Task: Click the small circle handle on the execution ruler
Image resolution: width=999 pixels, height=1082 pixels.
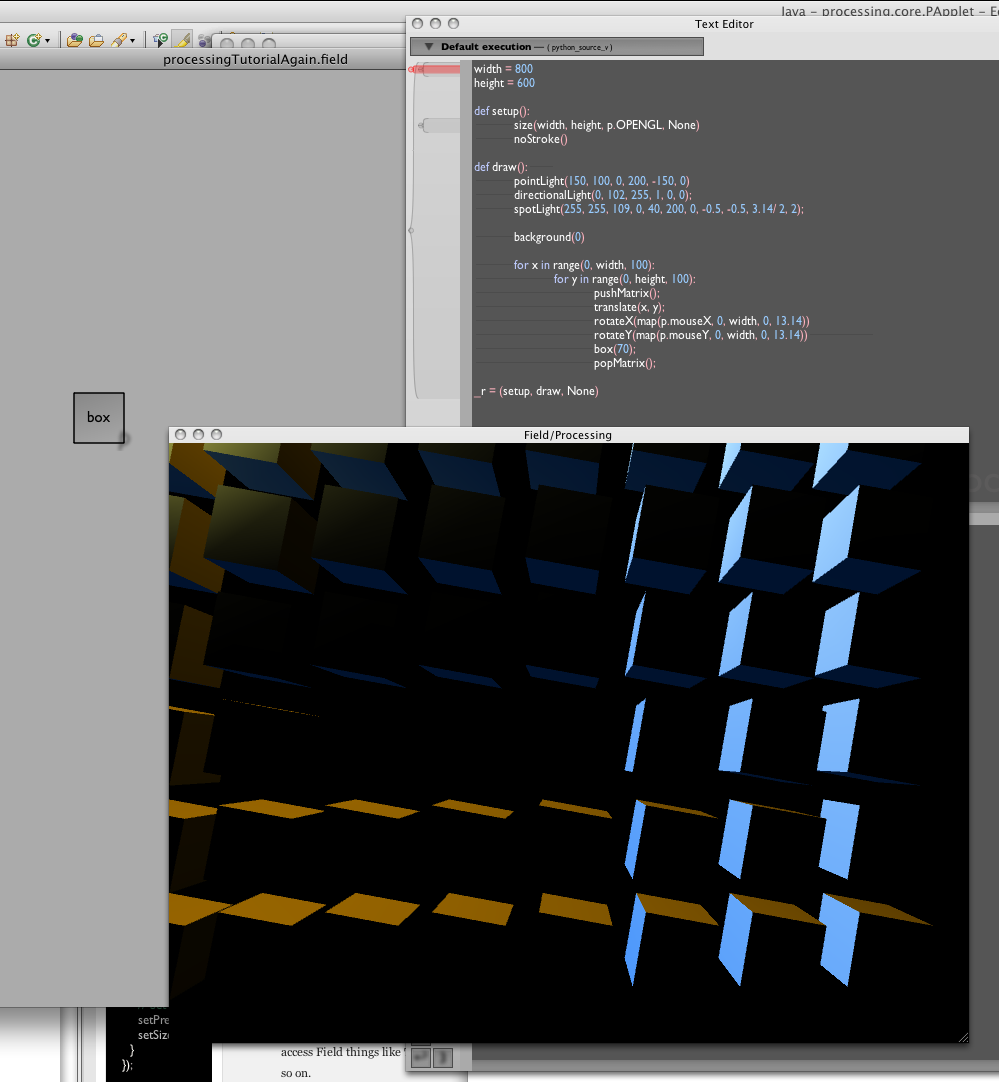Action: pos(411,231)
